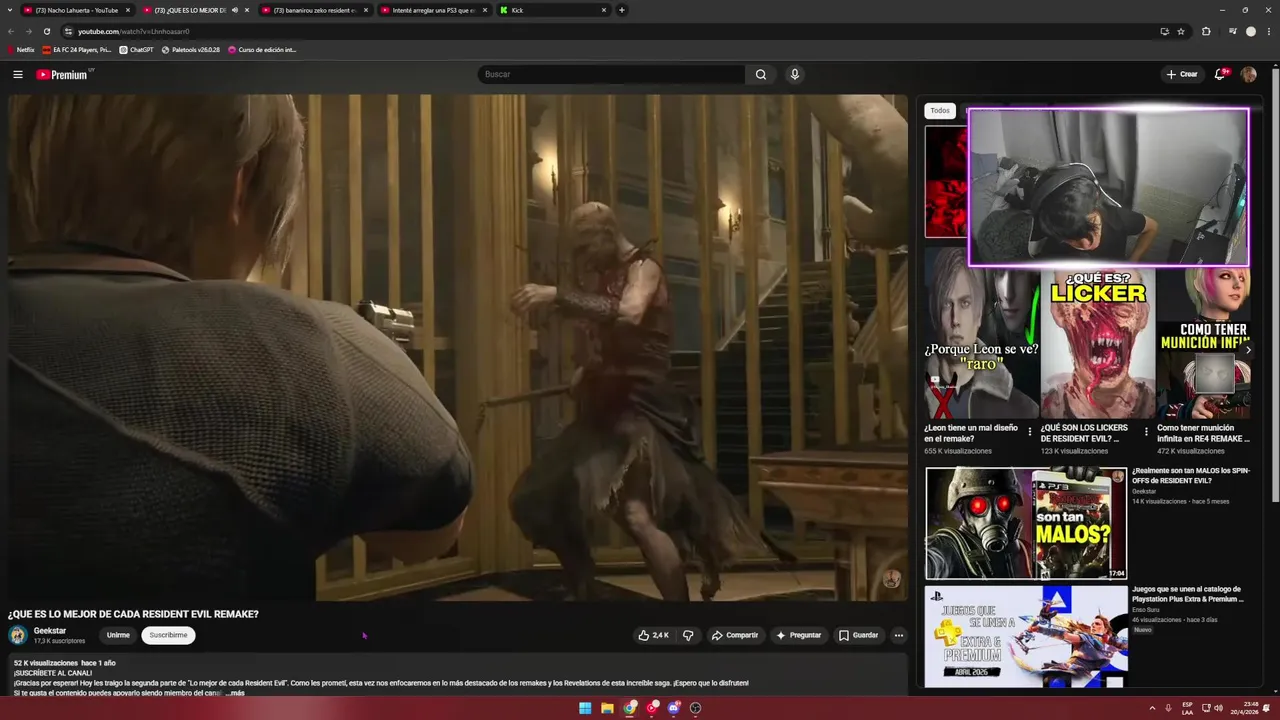Mute the playing tab's audio icon
Screen dimensions: 1280x720
(235, 10)
